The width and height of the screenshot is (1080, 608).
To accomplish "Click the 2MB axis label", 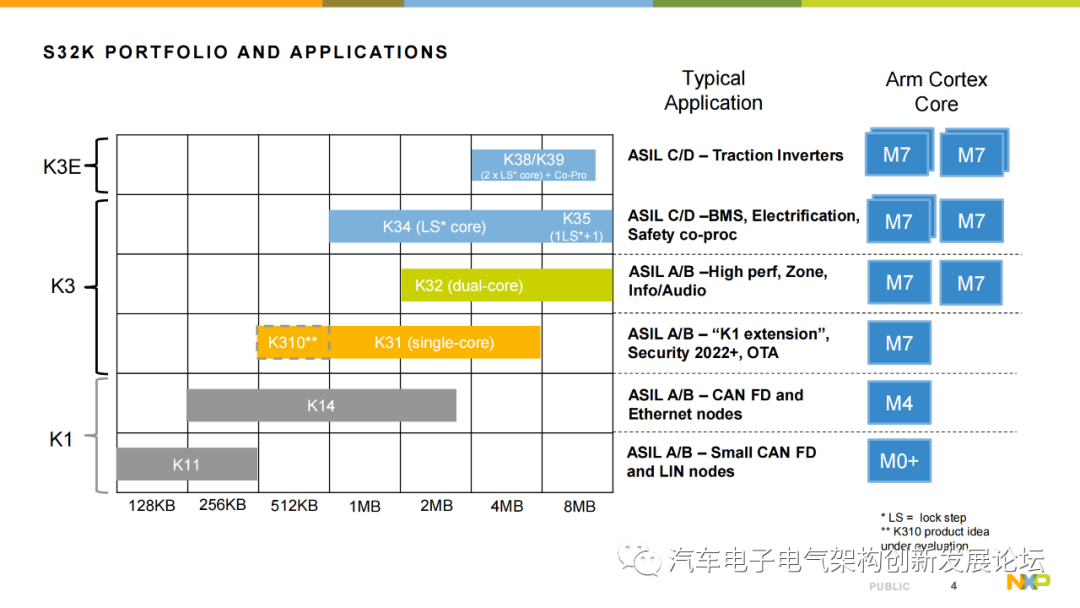I will (x=437, y=506).
